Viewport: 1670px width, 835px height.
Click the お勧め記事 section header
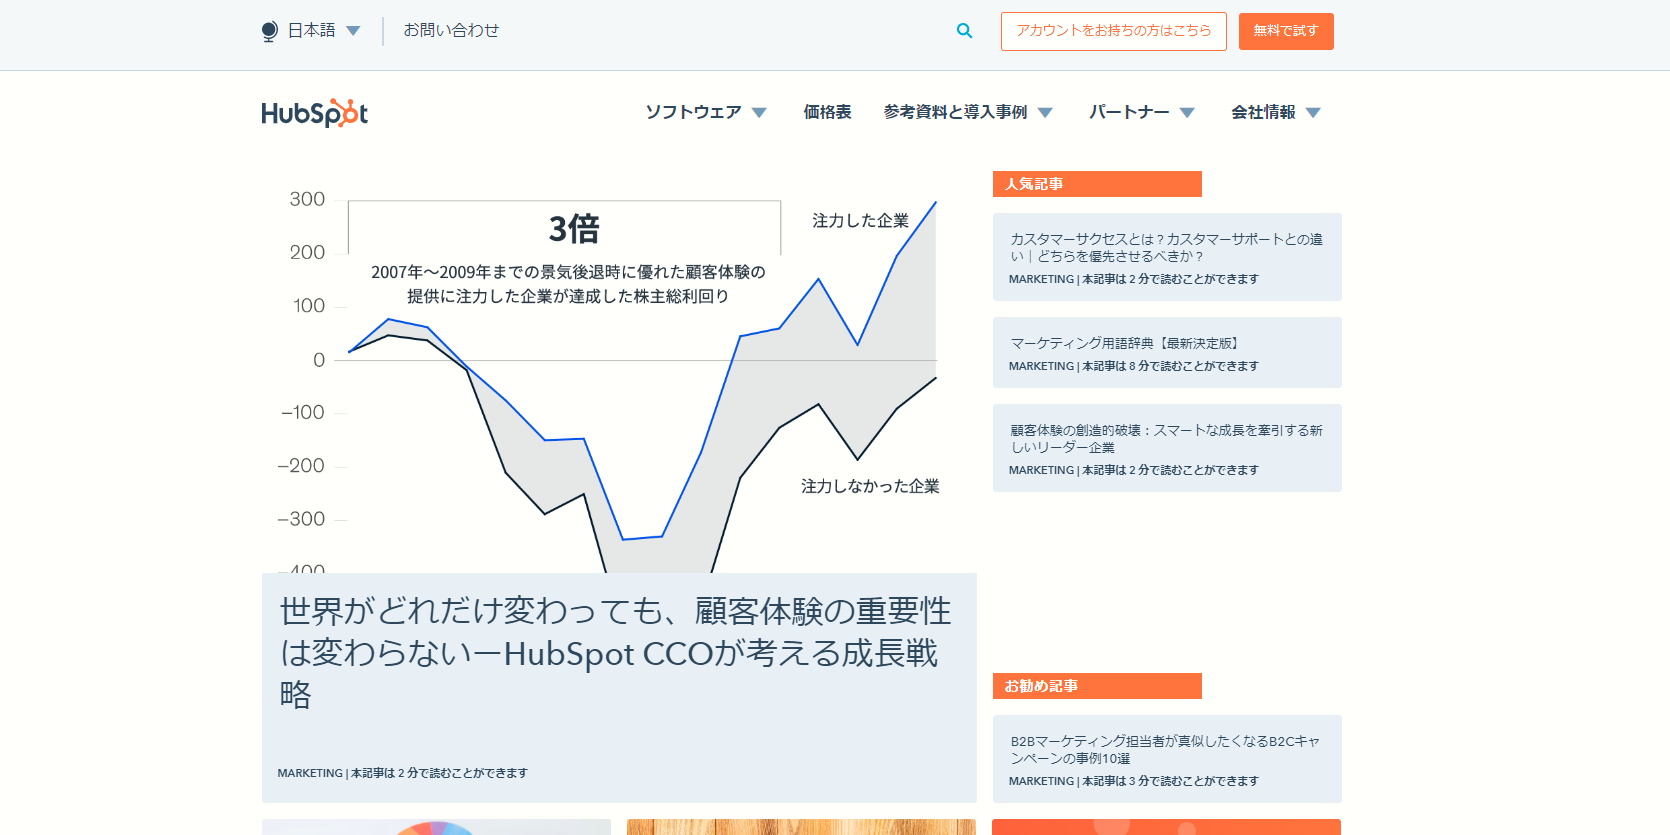click(1097, 686)
